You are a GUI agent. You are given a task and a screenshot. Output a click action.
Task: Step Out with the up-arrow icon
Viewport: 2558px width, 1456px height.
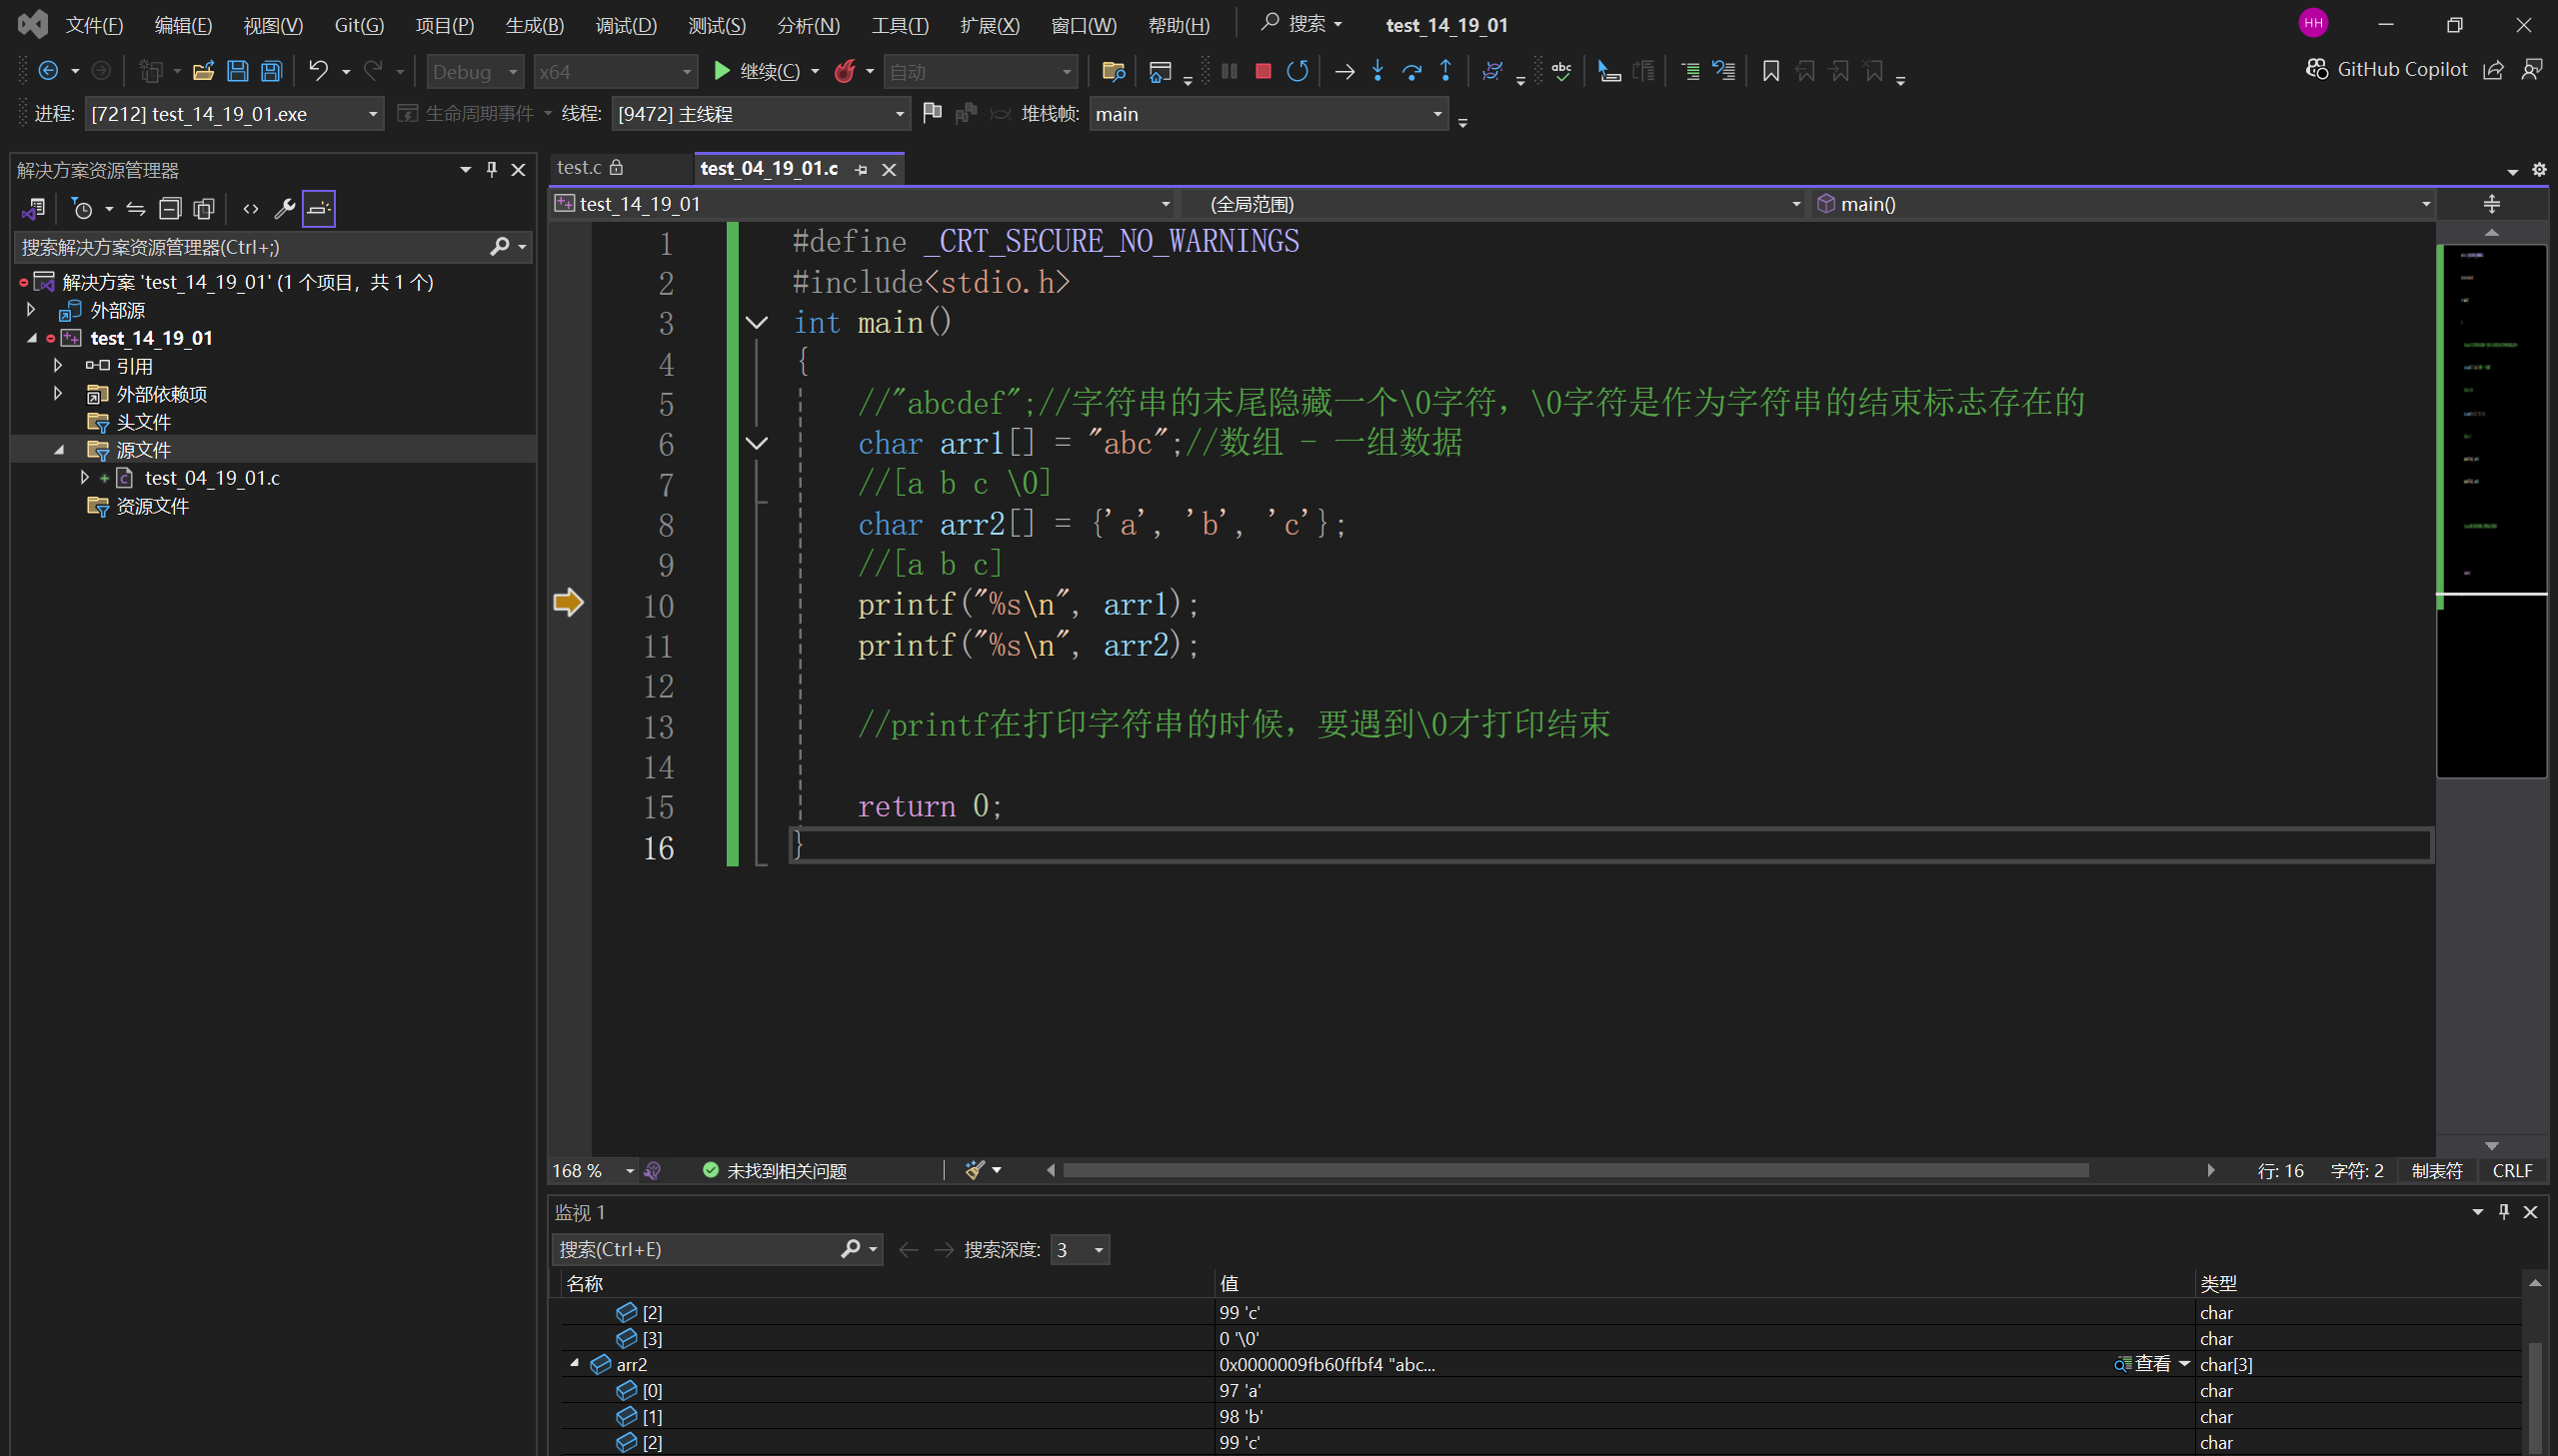click(1446, 71)
